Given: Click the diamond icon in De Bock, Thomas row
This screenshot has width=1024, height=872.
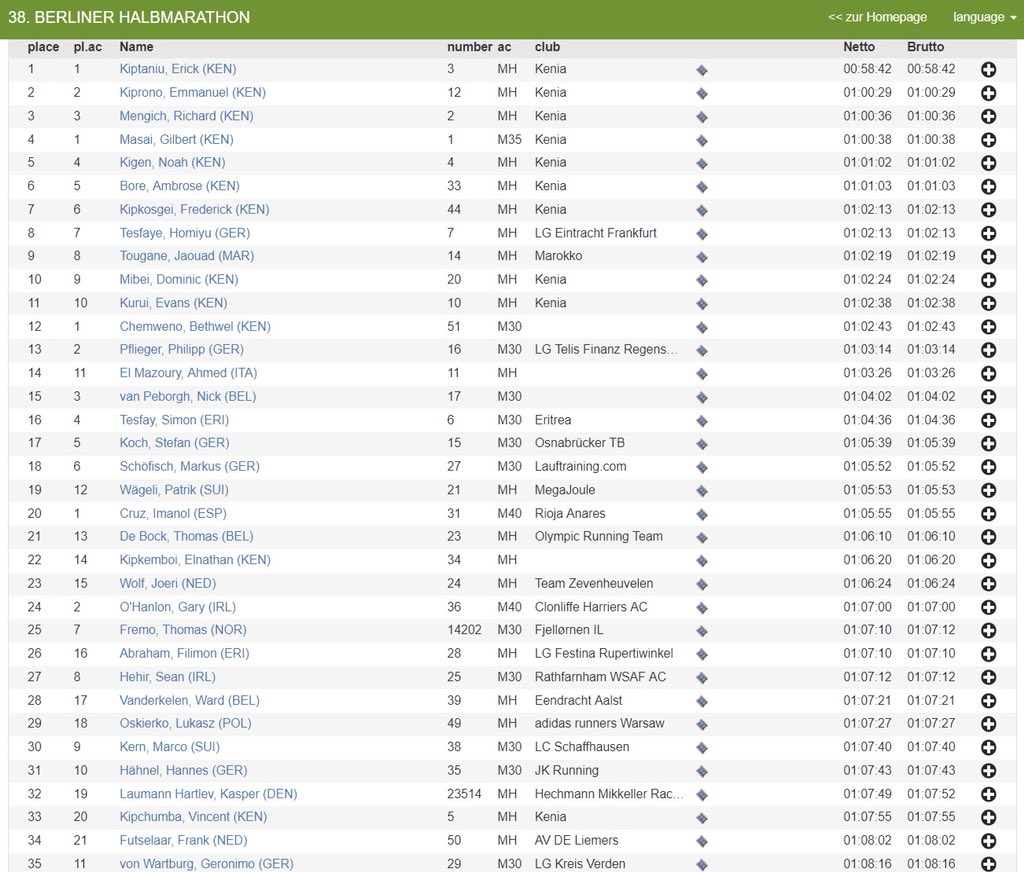Looking at the screenshot, I should click(702, 538).
